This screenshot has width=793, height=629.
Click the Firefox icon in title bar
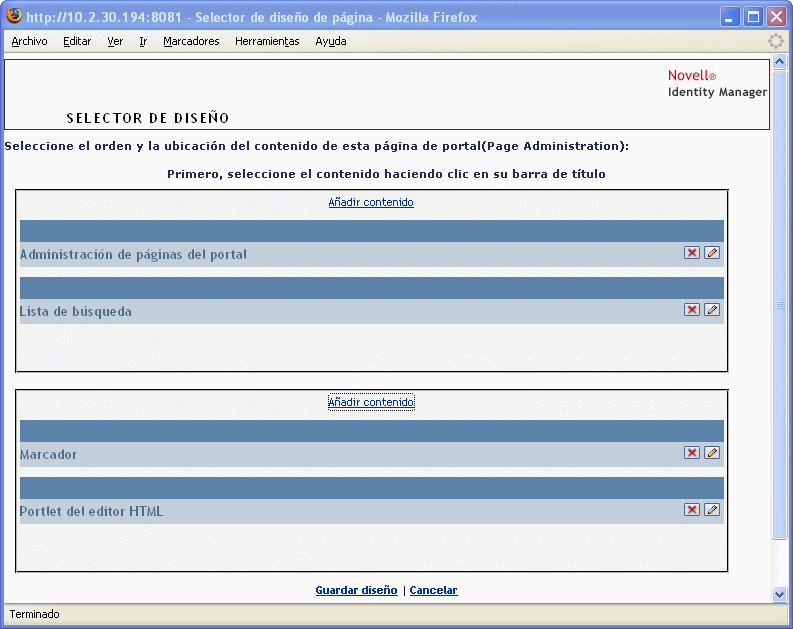[14, 16]
